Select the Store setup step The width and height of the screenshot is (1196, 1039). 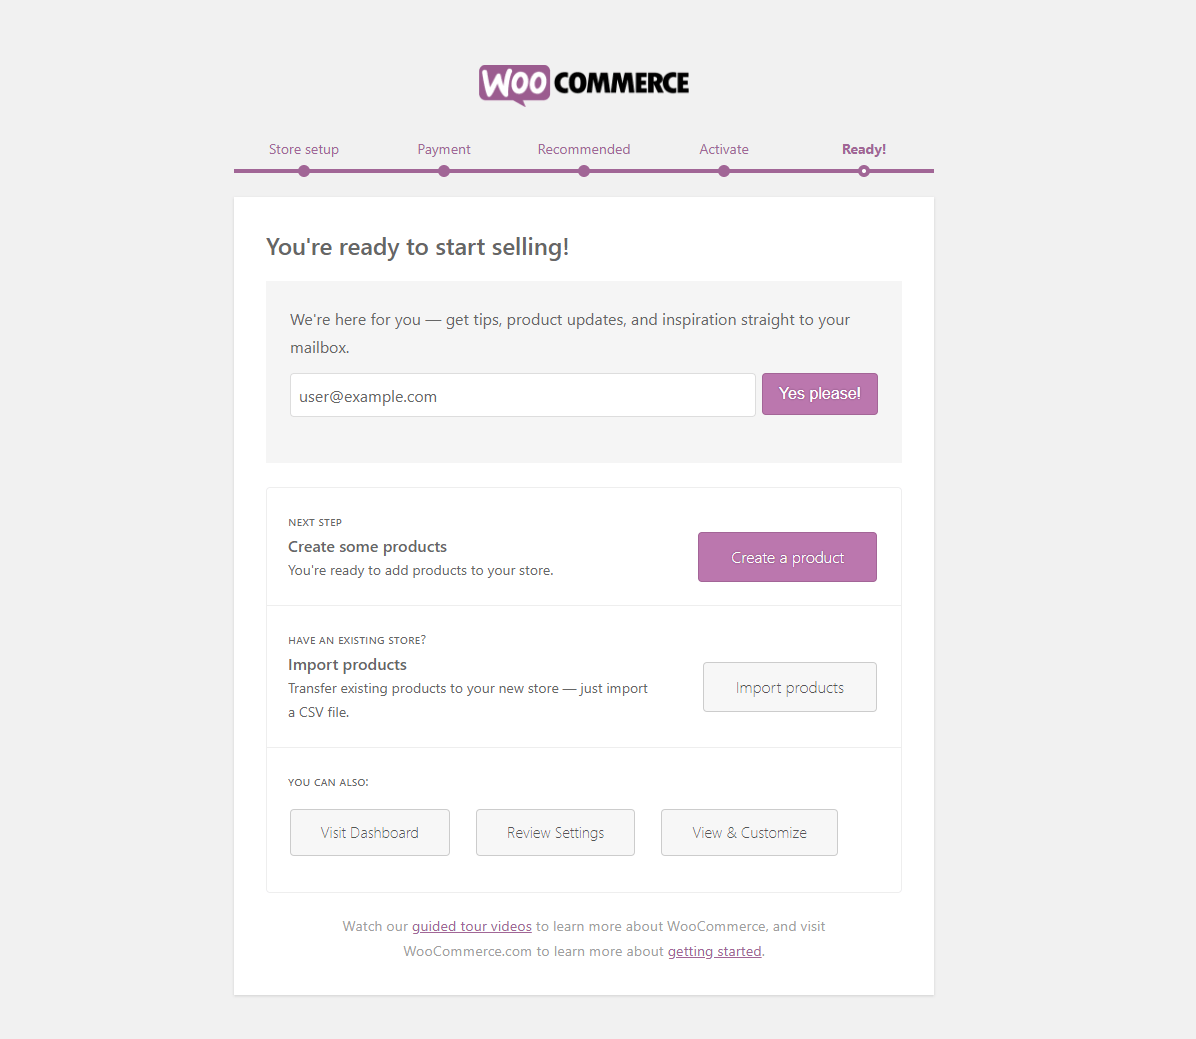pyautogui.click(x=304, y=150)
